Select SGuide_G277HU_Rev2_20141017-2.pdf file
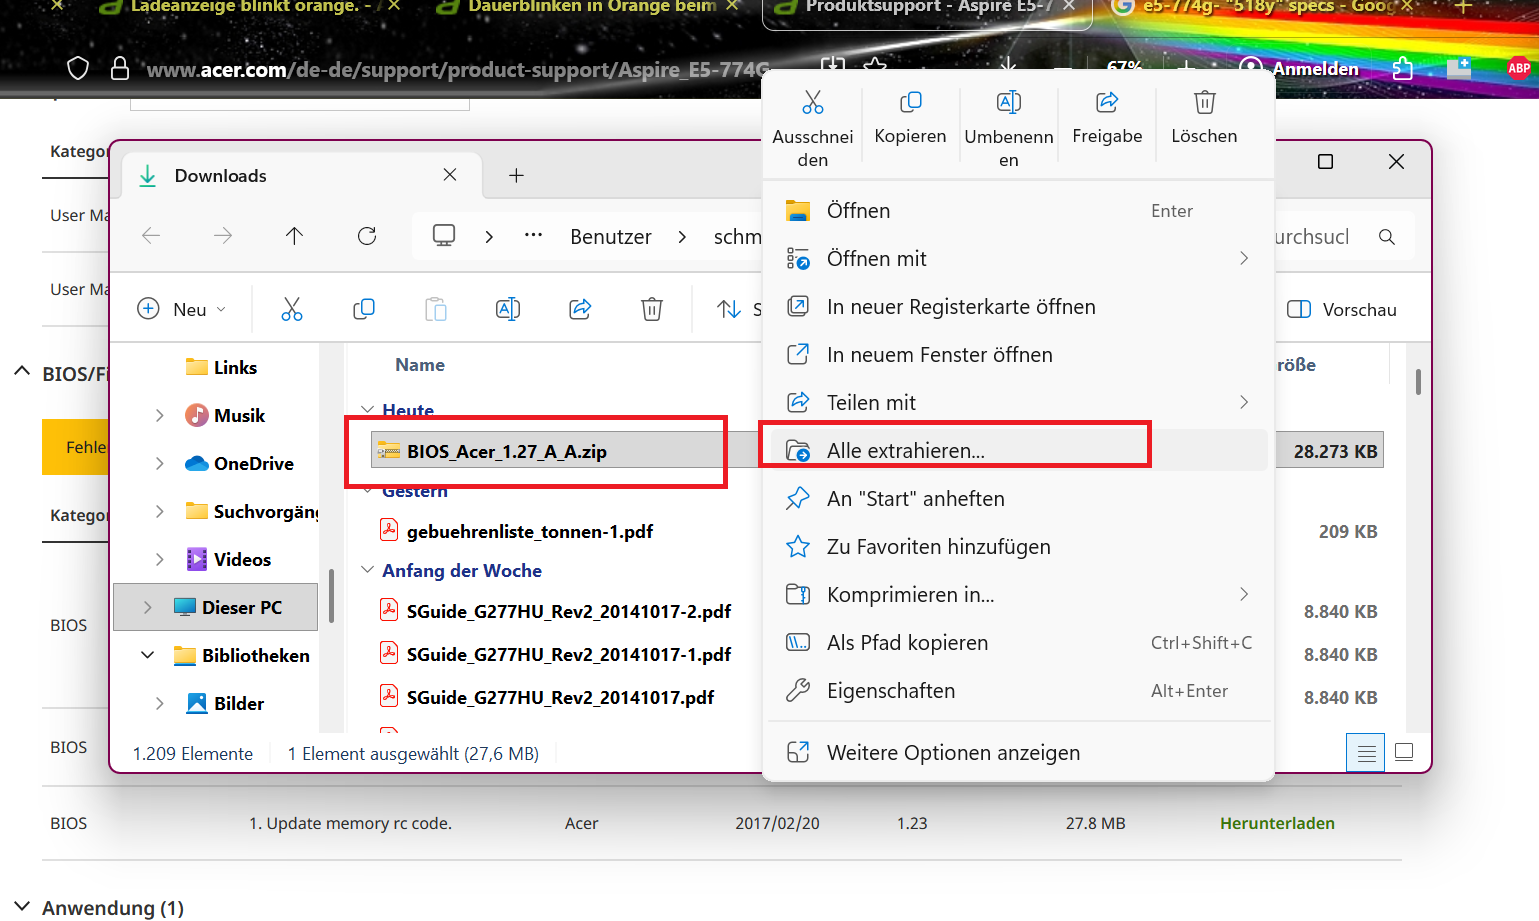 click(x=569, y=612)
